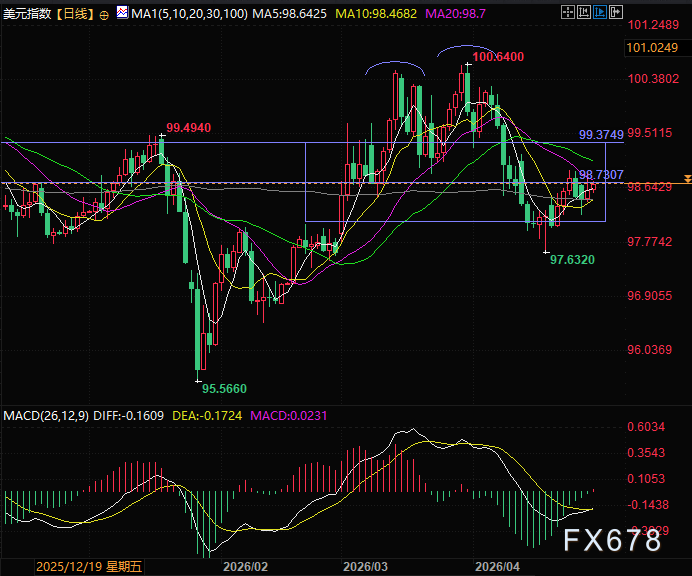Screen dimensions: 692x576
Task: Select the 2025/12/19 星期五 date label
Action: tap(89, 565)
